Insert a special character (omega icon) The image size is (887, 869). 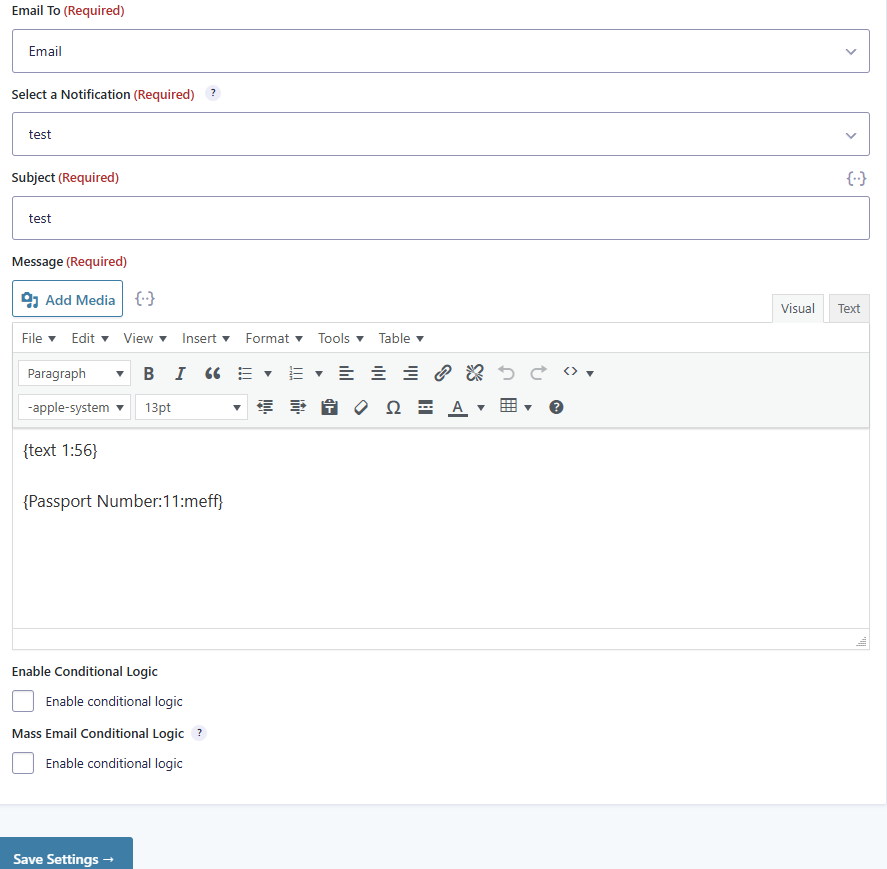point(393,408)
